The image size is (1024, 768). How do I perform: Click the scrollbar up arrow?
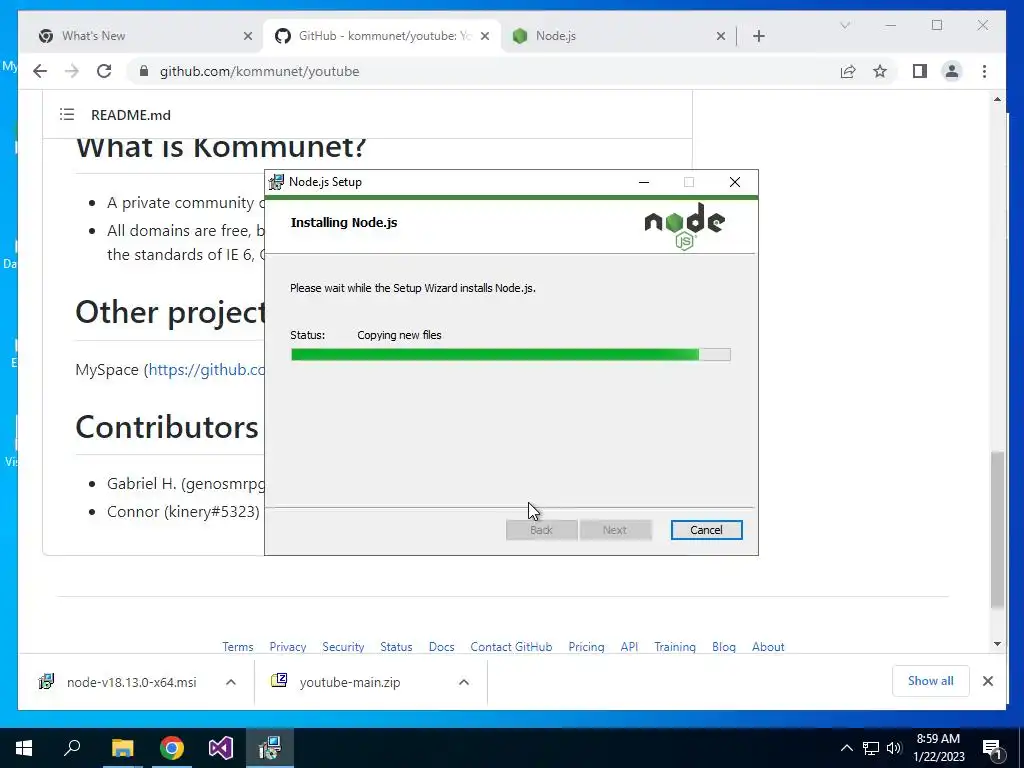(997, 99)
